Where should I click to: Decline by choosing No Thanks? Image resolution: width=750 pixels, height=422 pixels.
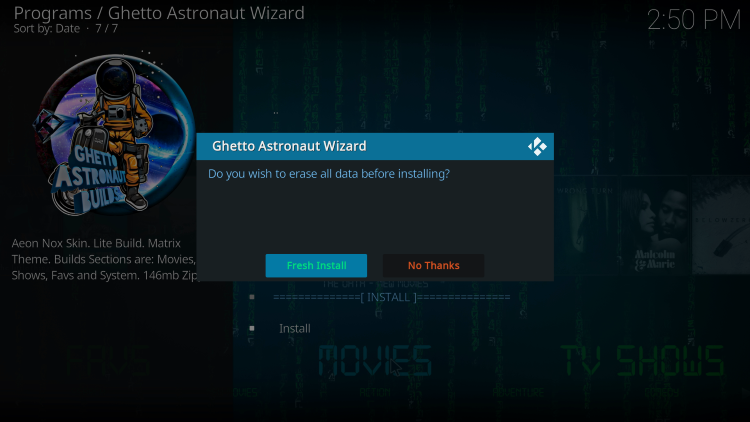tap(433, 266)
